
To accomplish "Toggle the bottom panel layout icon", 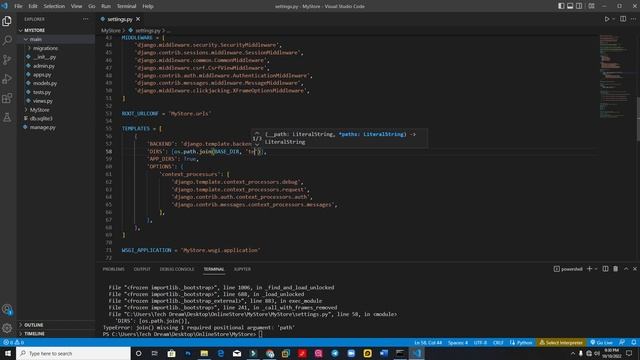I will pyautogui.click(x=570, y=6).
